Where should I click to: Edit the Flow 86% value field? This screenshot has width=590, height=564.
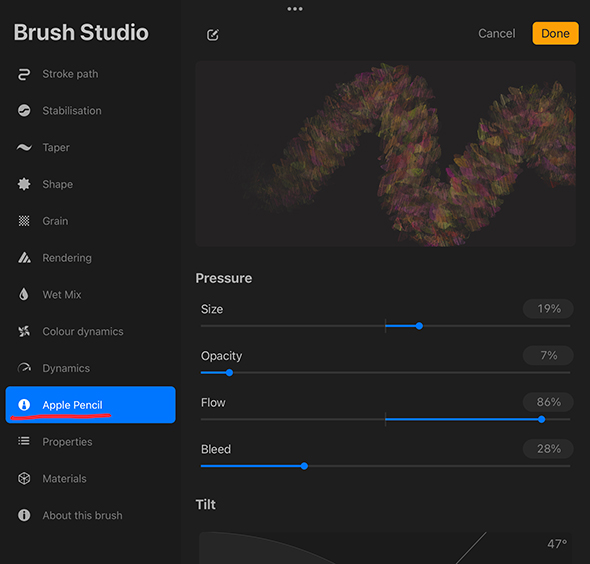tap(548, 402)
